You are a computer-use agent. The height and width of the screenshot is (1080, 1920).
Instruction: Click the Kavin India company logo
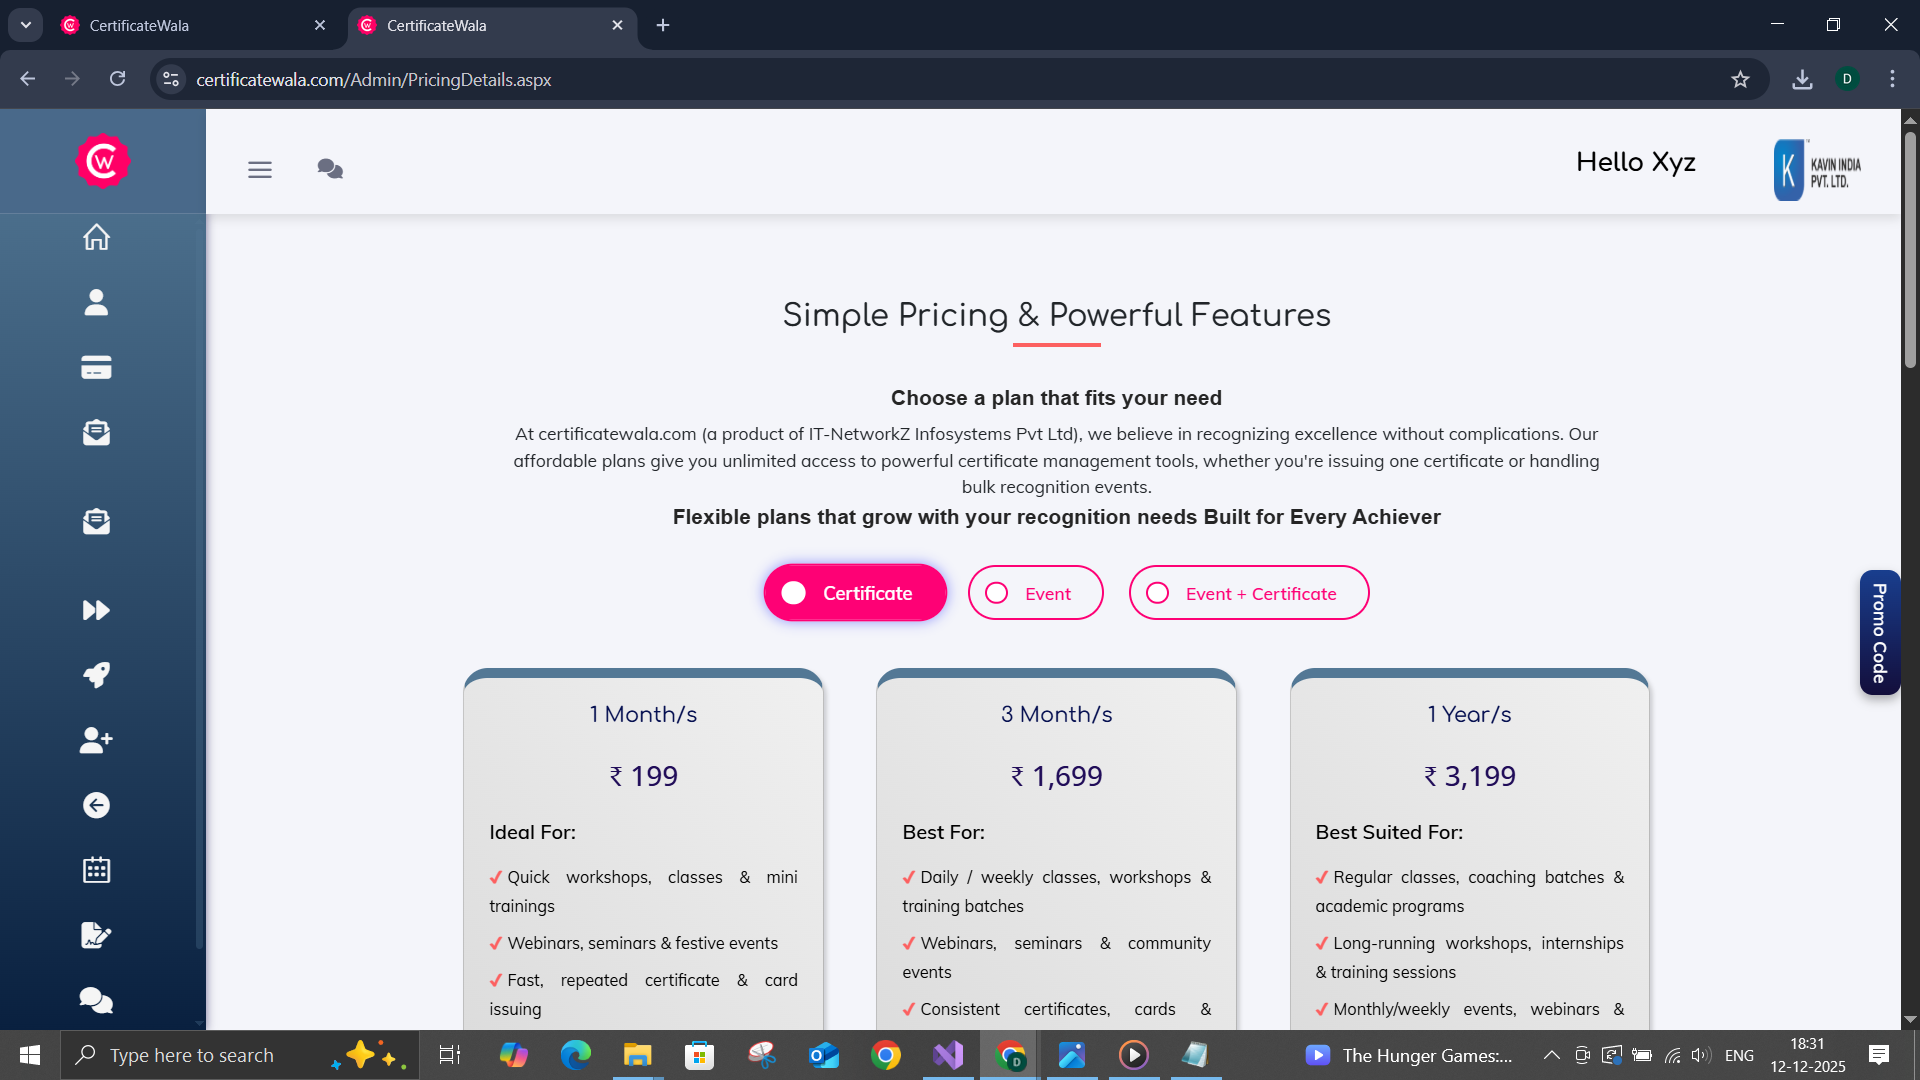tap(1818, 170)
